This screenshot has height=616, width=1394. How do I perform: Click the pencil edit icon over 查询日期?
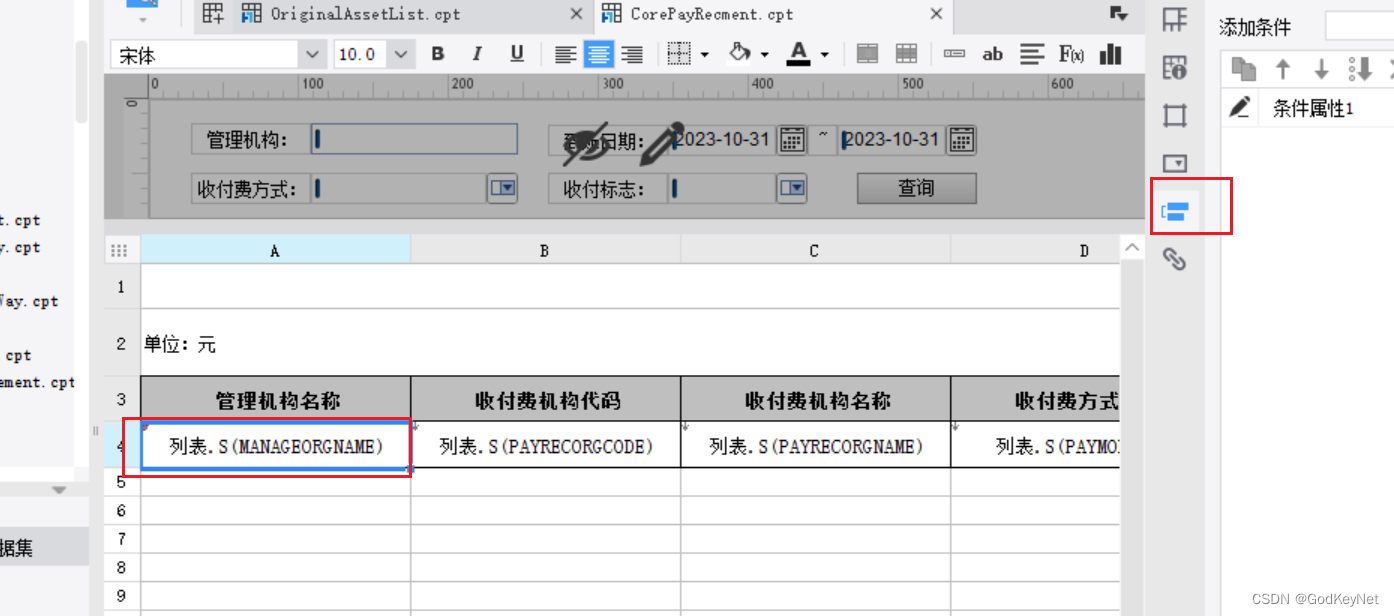tap(660, 143)
